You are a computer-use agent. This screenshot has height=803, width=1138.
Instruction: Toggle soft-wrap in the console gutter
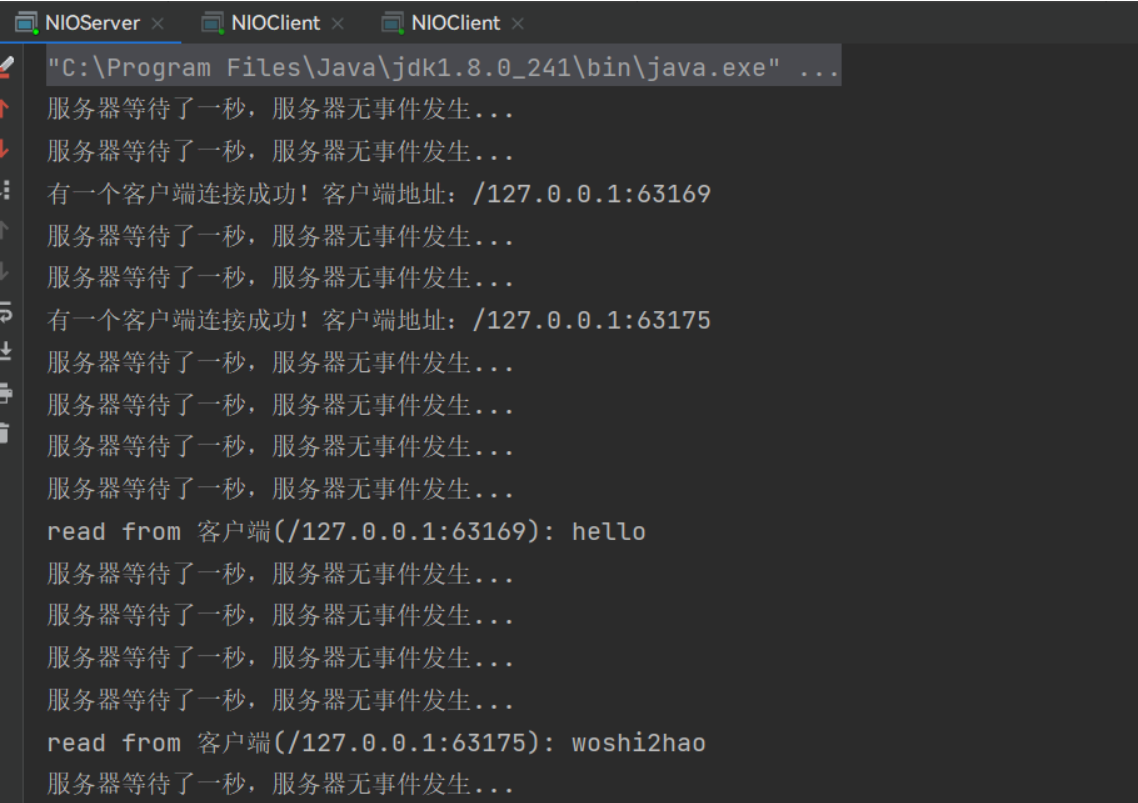click(x=5, y=313)
